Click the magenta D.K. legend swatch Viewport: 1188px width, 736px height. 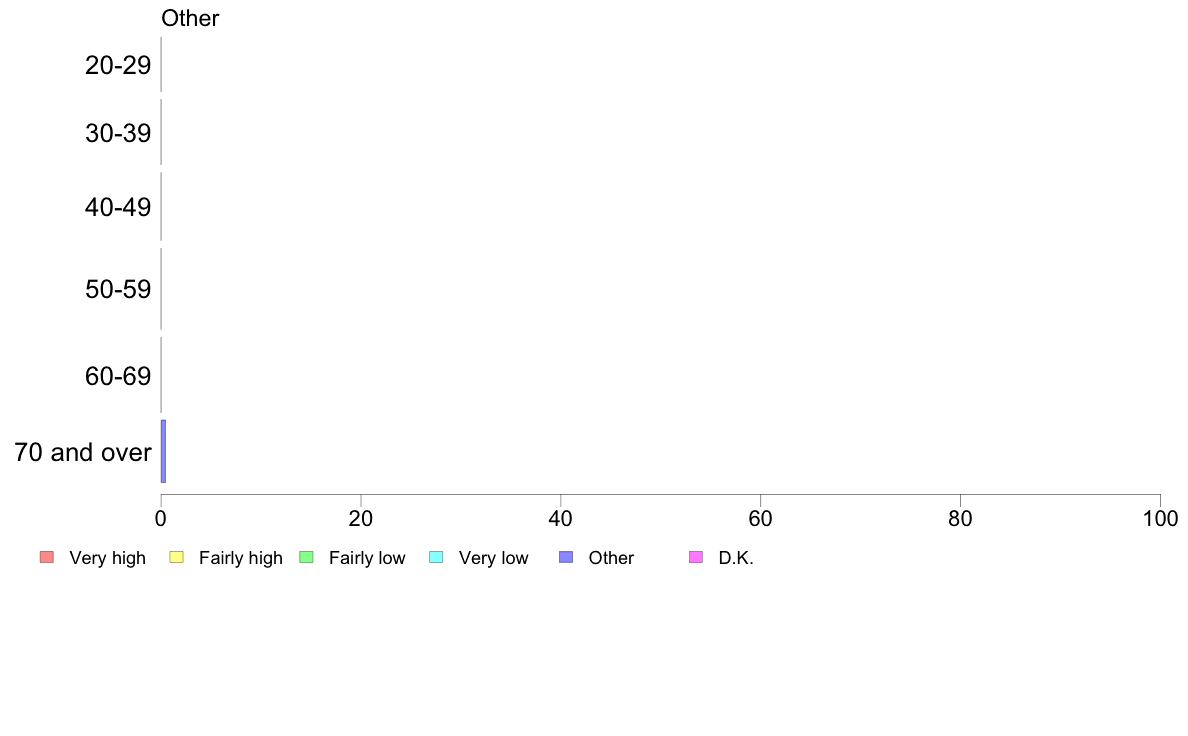point(696,557)
